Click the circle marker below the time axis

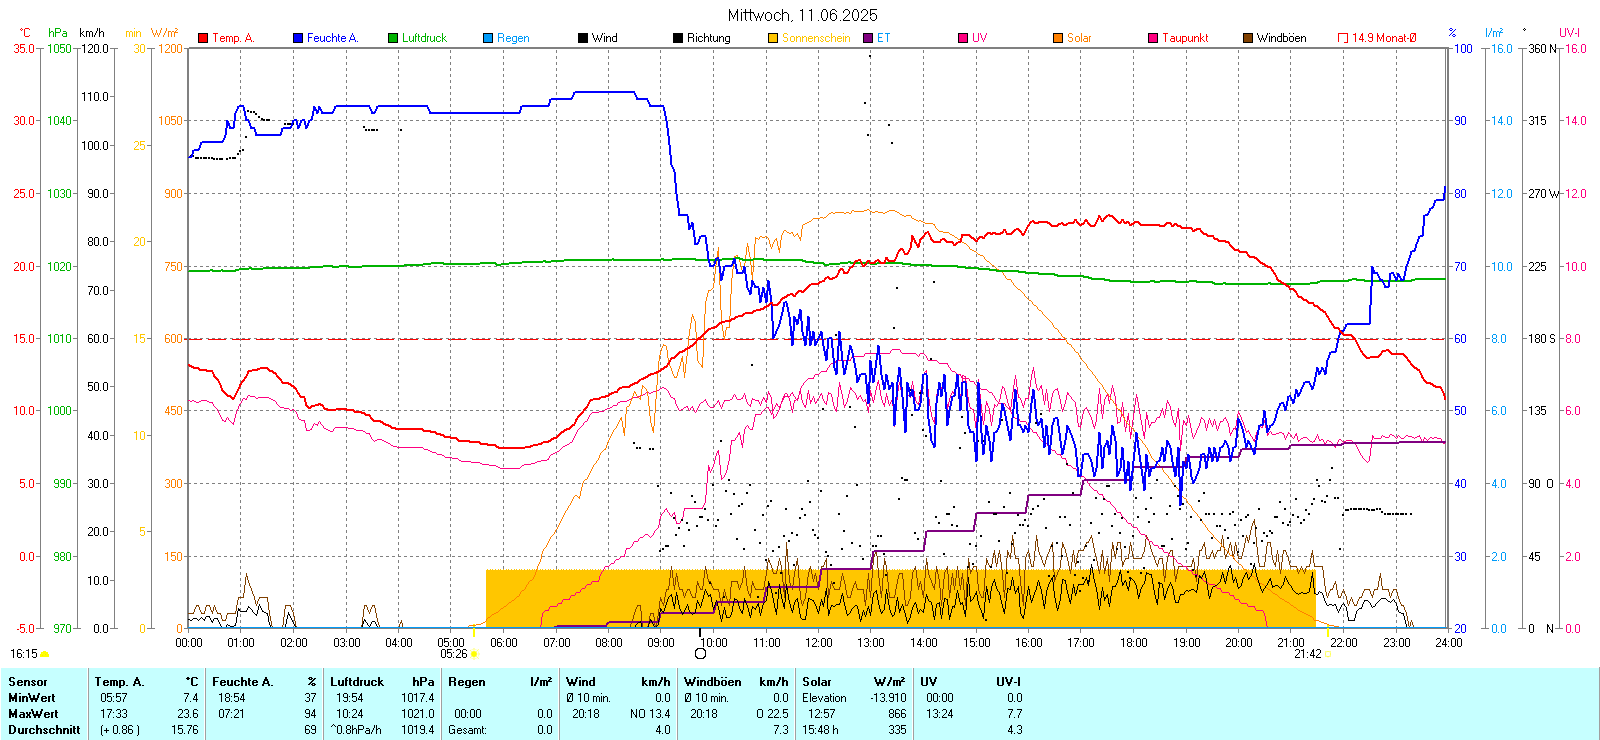[700, 653]
